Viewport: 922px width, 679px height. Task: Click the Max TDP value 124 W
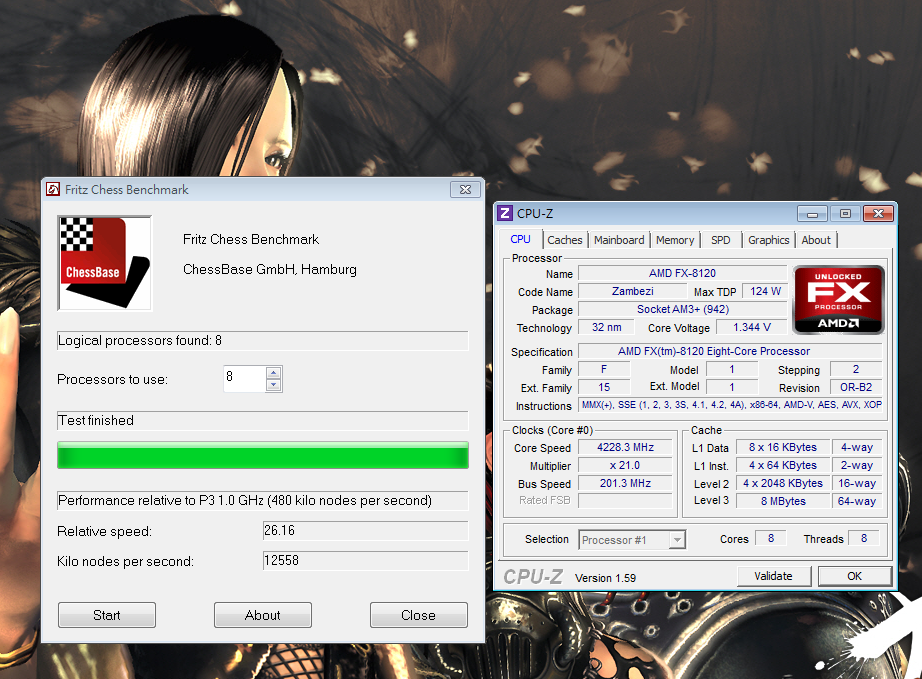pos(766,291)
